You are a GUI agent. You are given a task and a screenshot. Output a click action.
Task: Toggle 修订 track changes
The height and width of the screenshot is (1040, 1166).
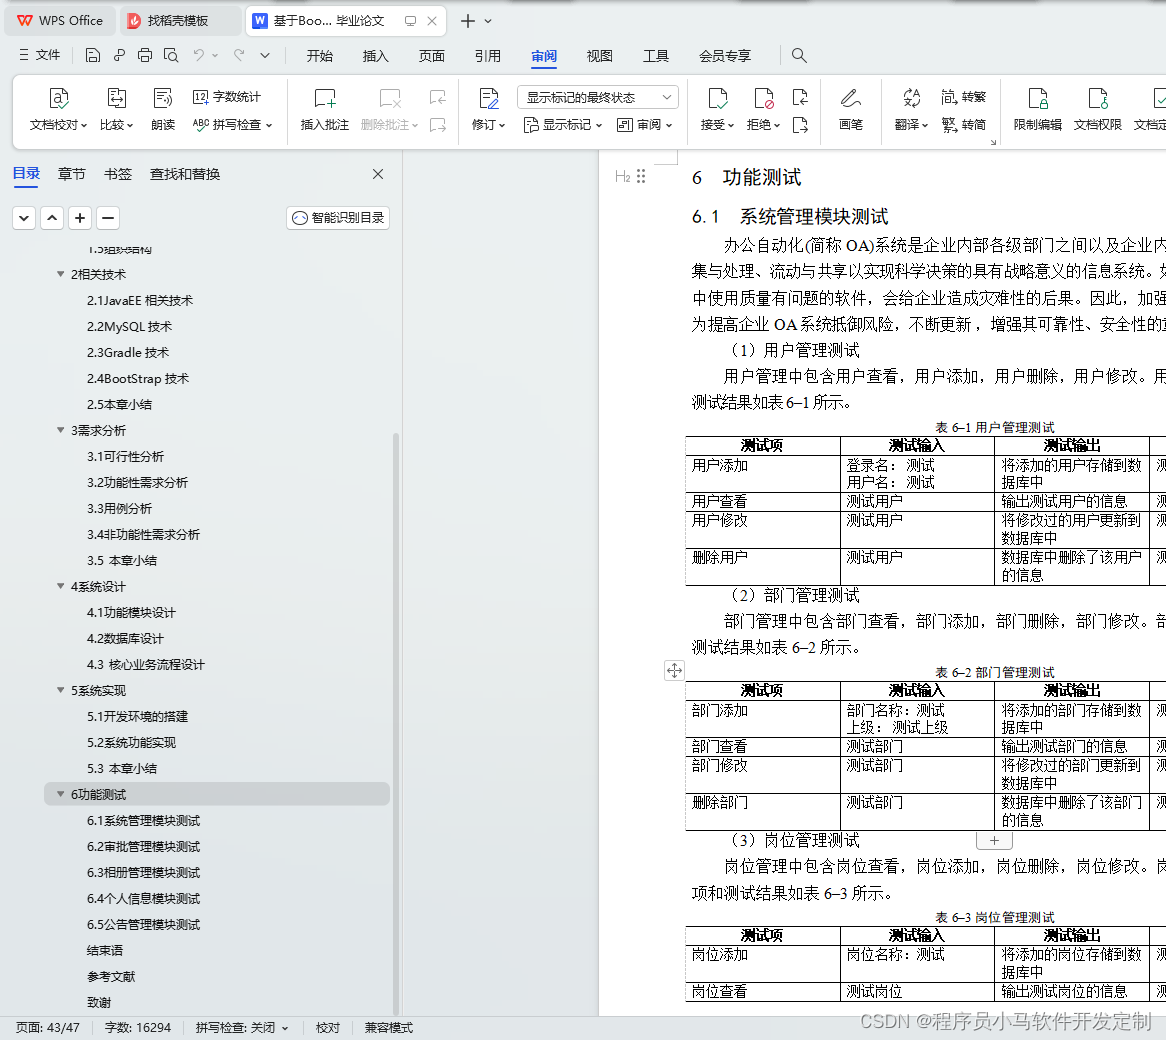click(487, 110)
